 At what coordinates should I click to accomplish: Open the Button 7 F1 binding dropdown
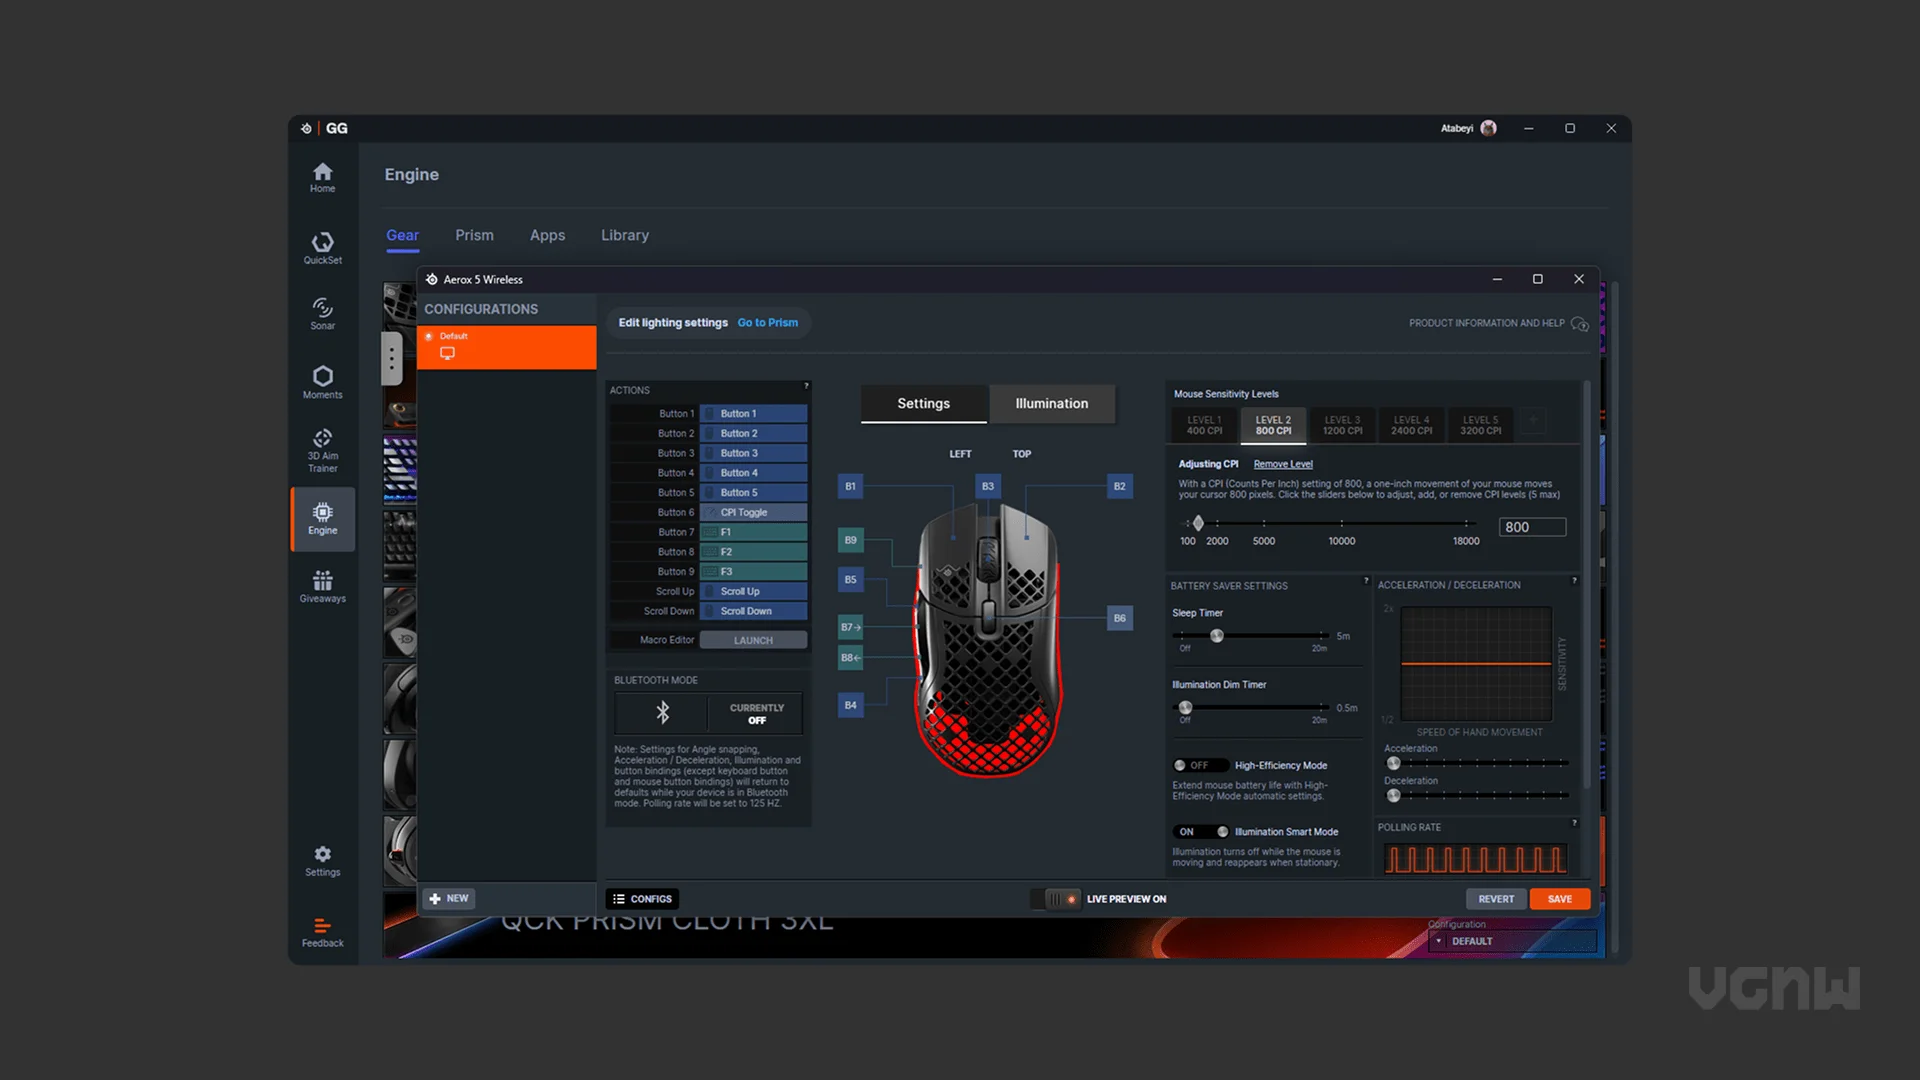753,532
